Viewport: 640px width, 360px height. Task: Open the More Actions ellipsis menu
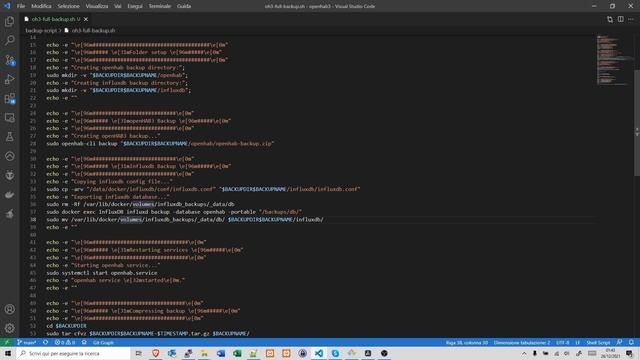tap(631, 19)
